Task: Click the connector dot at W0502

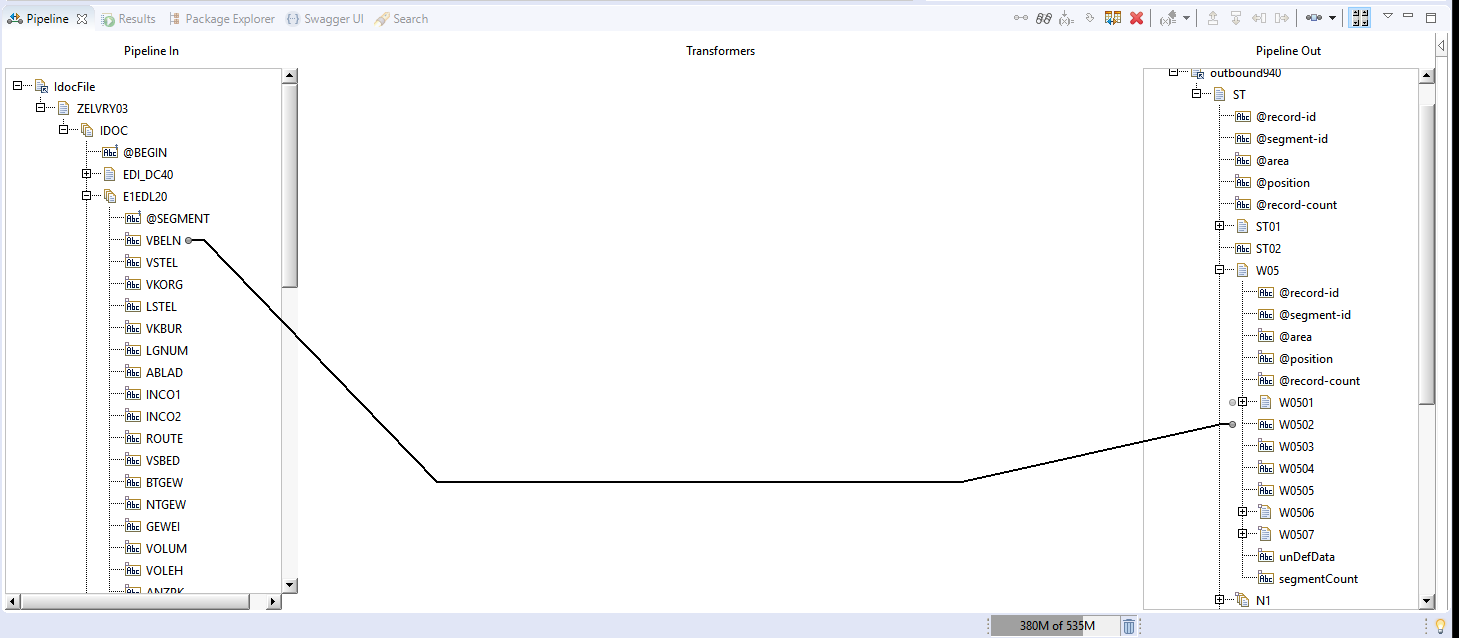Action: coord(1232,424)
